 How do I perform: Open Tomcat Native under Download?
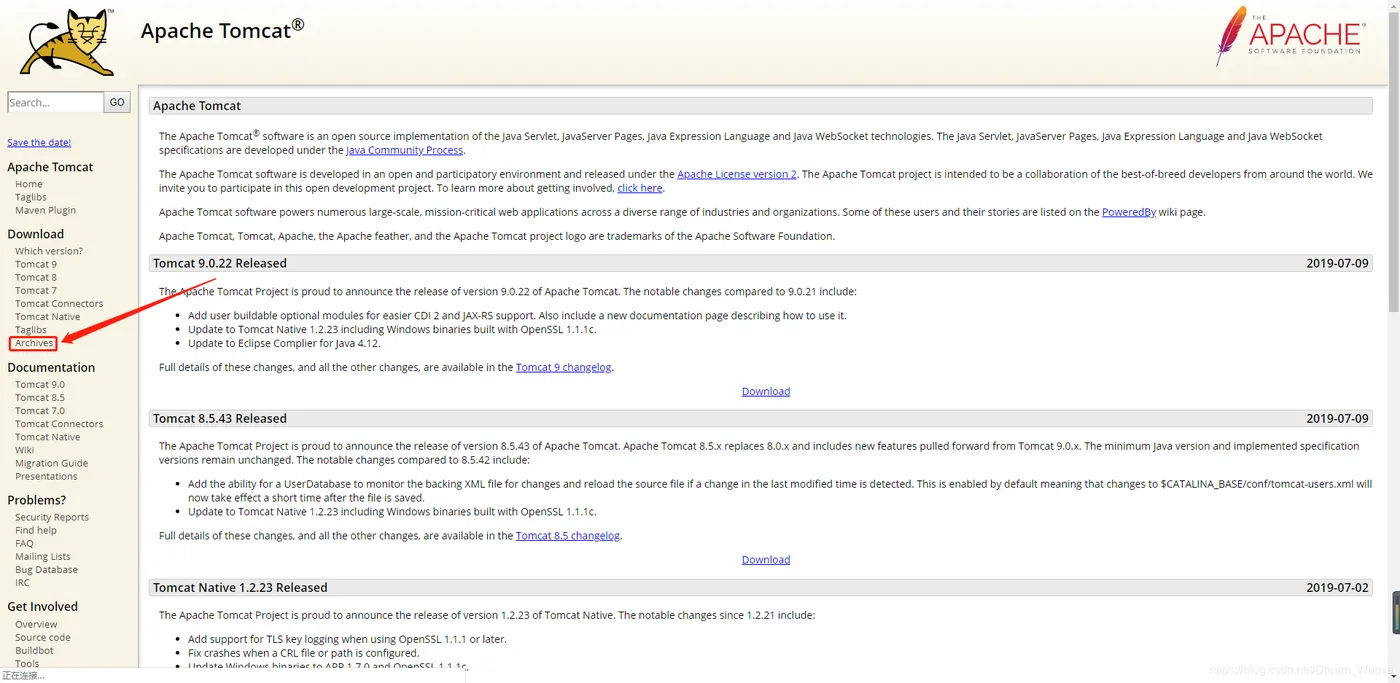(x=48, y=316)
